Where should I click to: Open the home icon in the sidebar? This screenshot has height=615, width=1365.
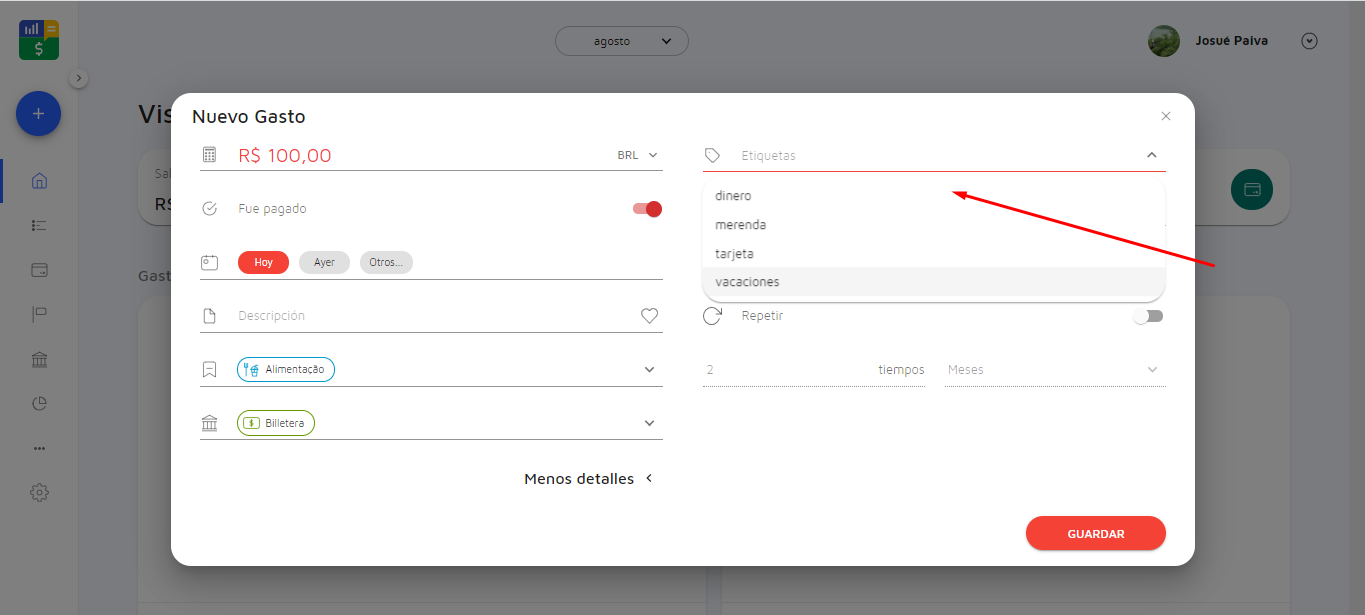click(x=39, y=181)
